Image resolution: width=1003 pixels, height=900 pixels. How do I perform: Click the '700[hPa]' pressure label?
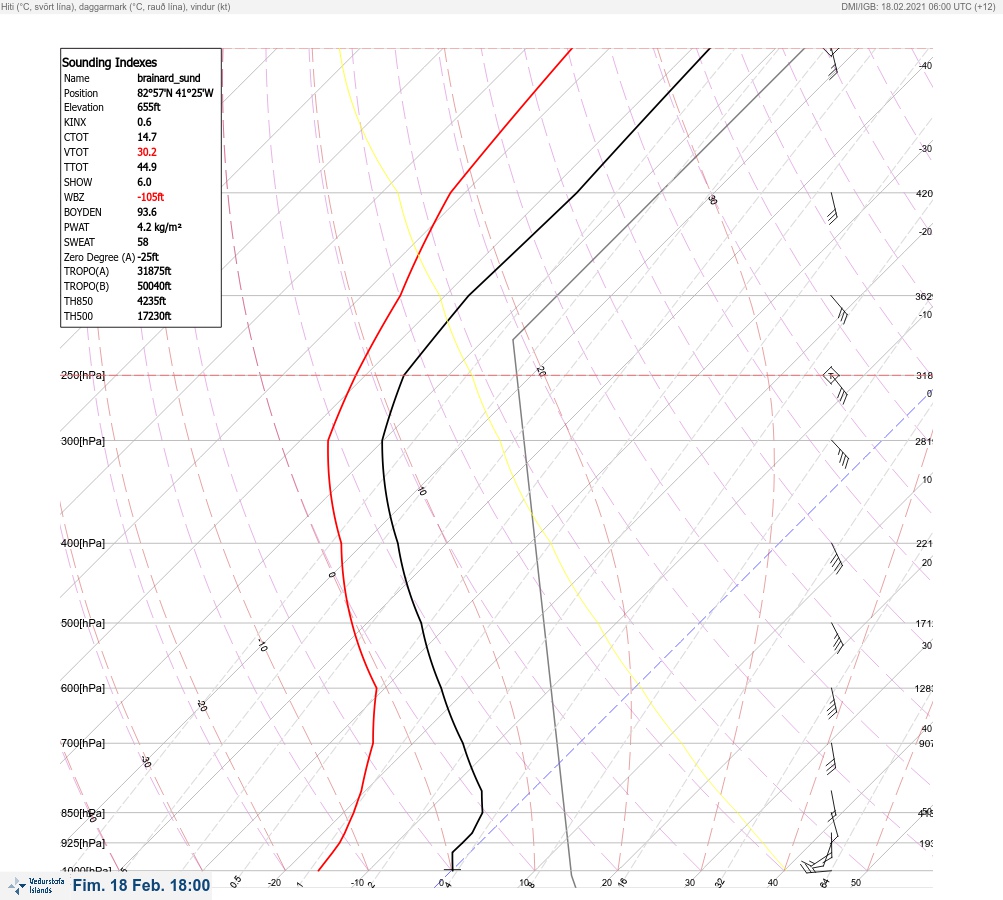[x=83, y=743]
